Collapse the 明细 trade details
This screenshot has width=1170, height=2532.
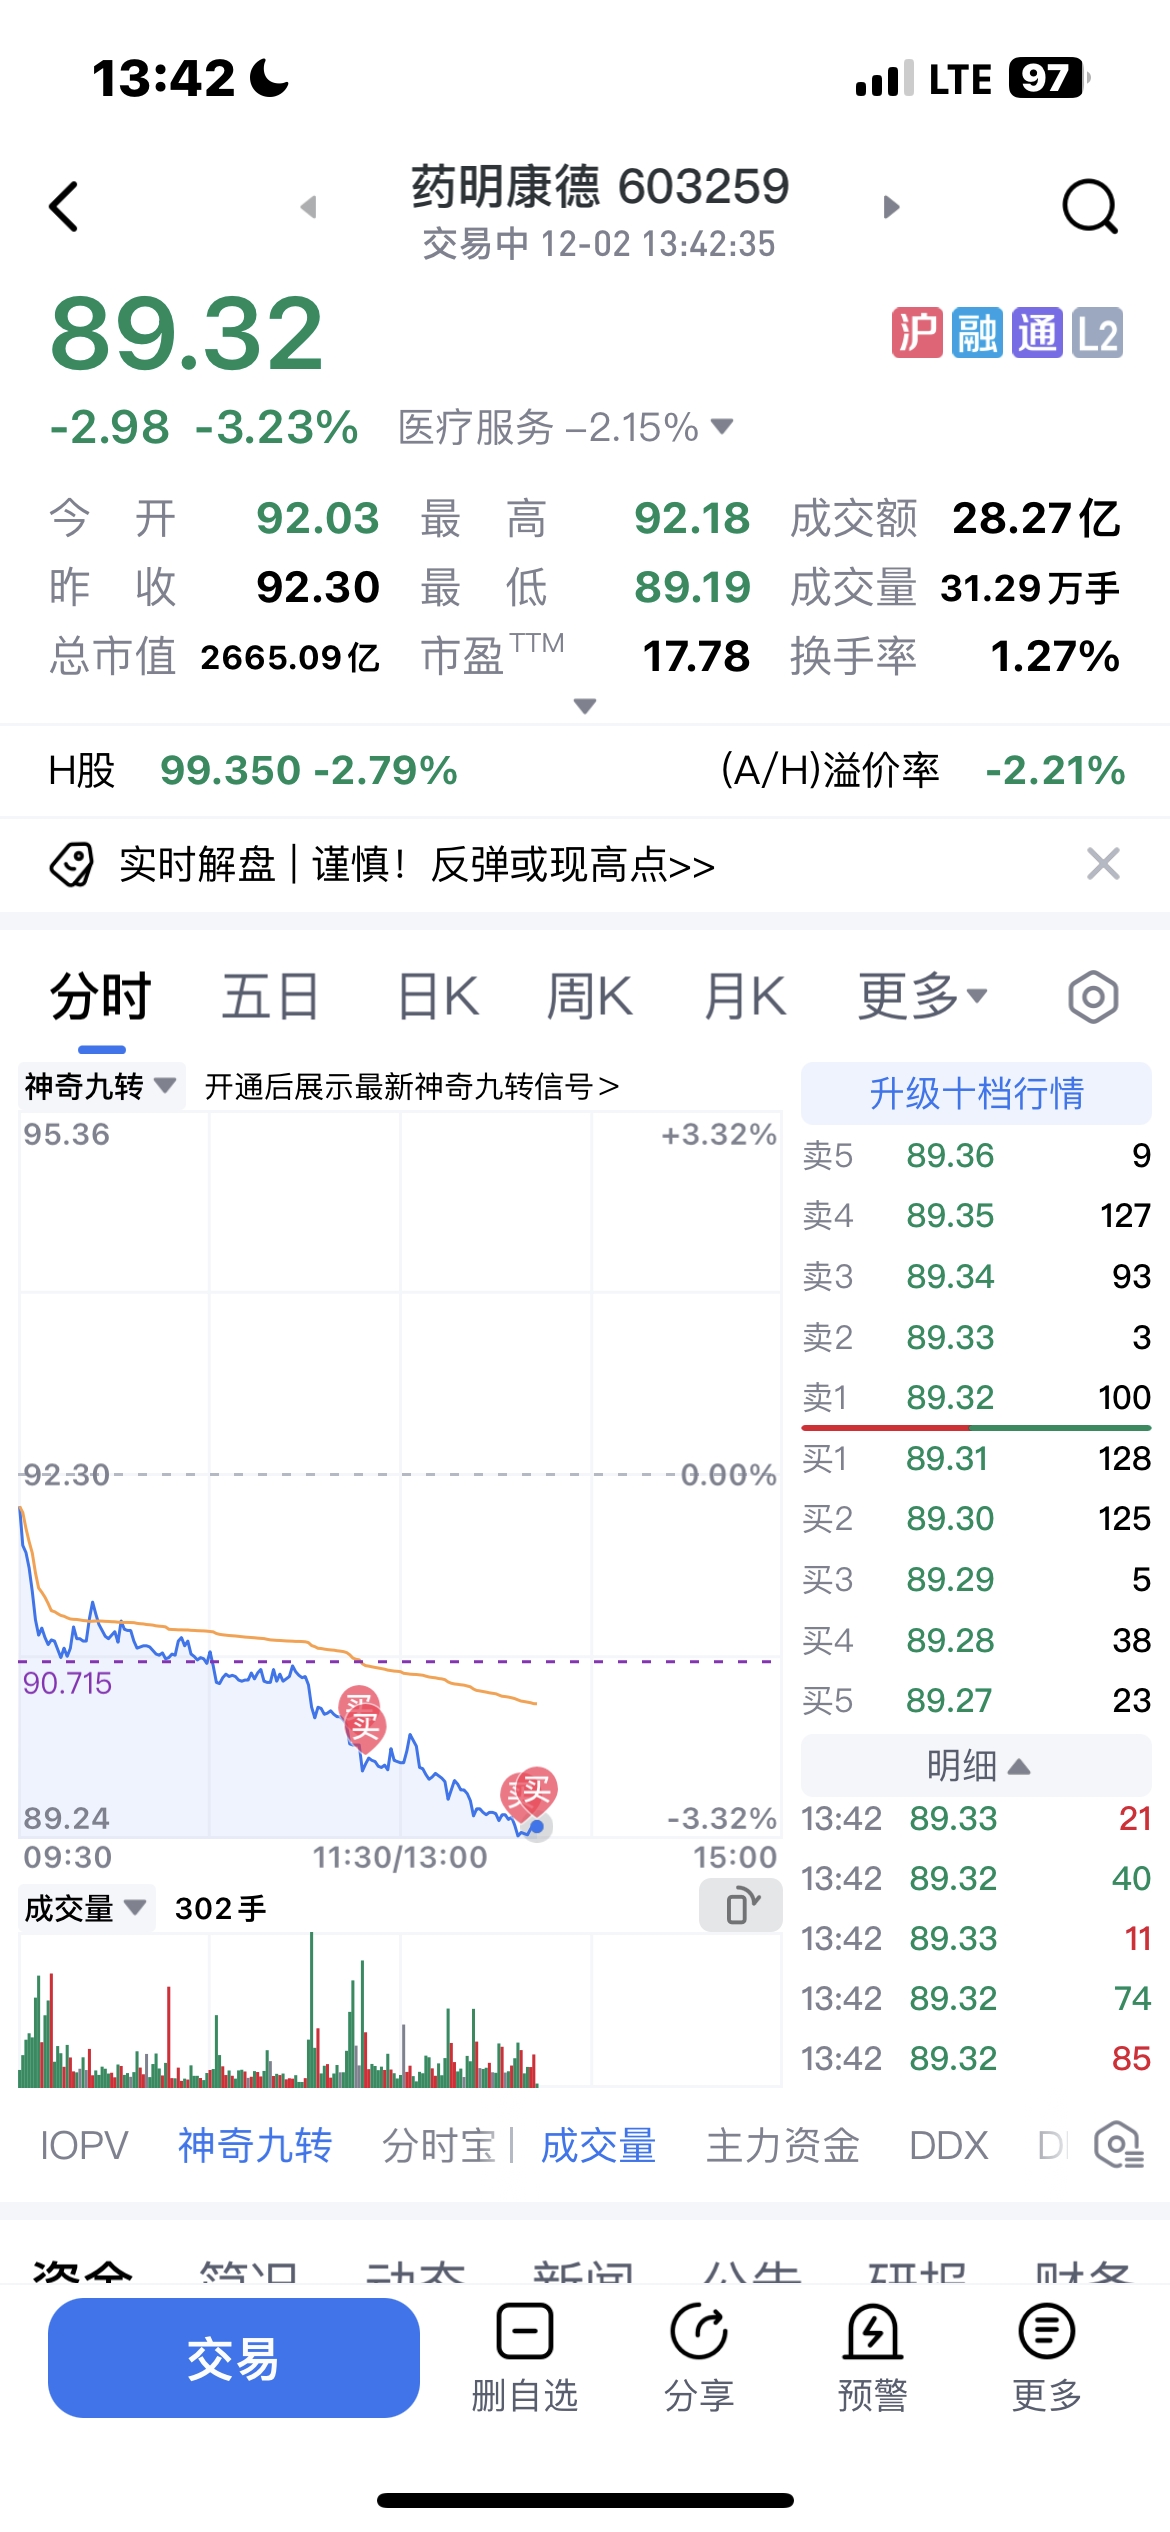(x=976, y=1766)
